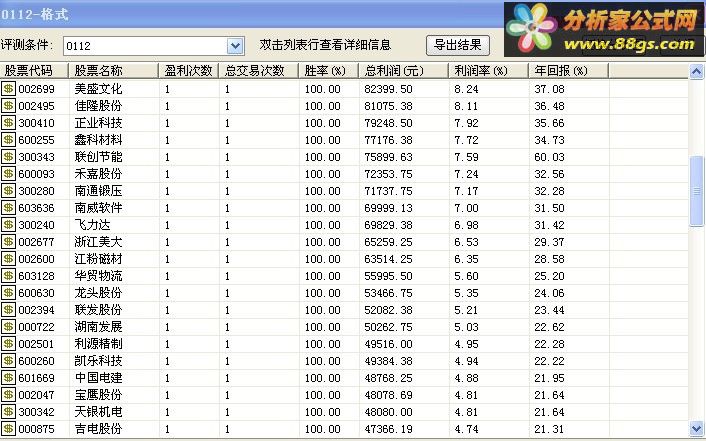706x441 pixels.
Task: Select stock name 联发股份
Action: (98, 310)
